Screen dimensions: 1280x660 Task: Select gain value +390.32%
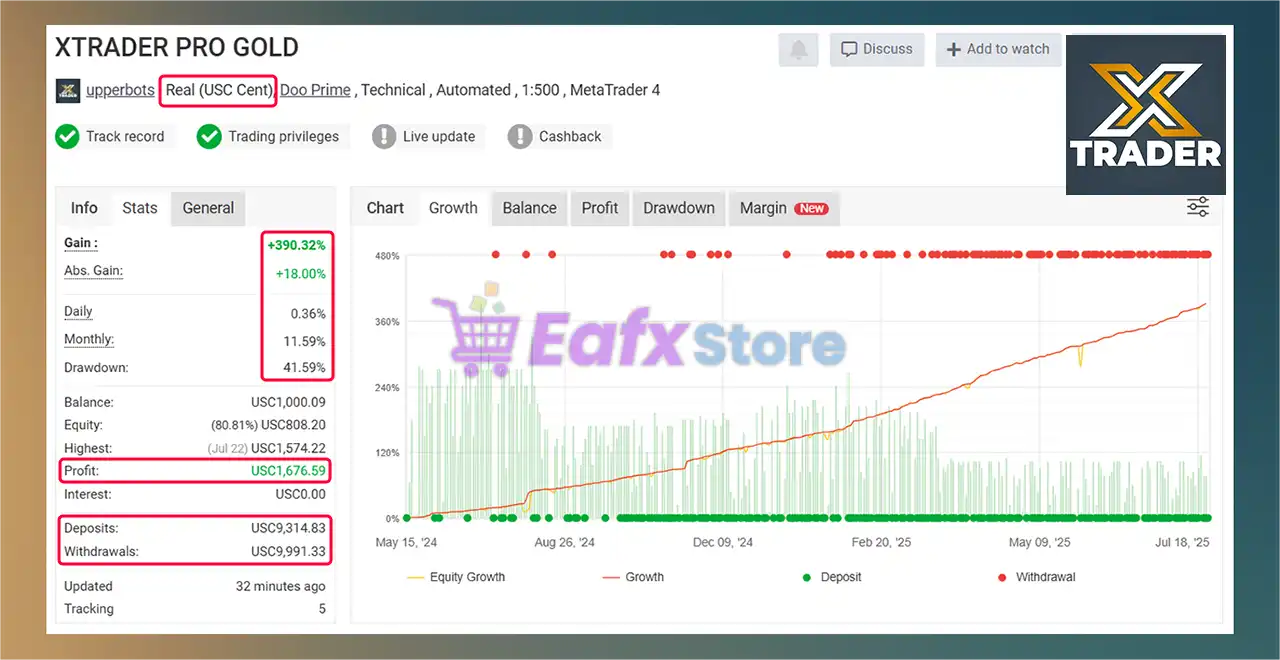click(x=296, y=244)
